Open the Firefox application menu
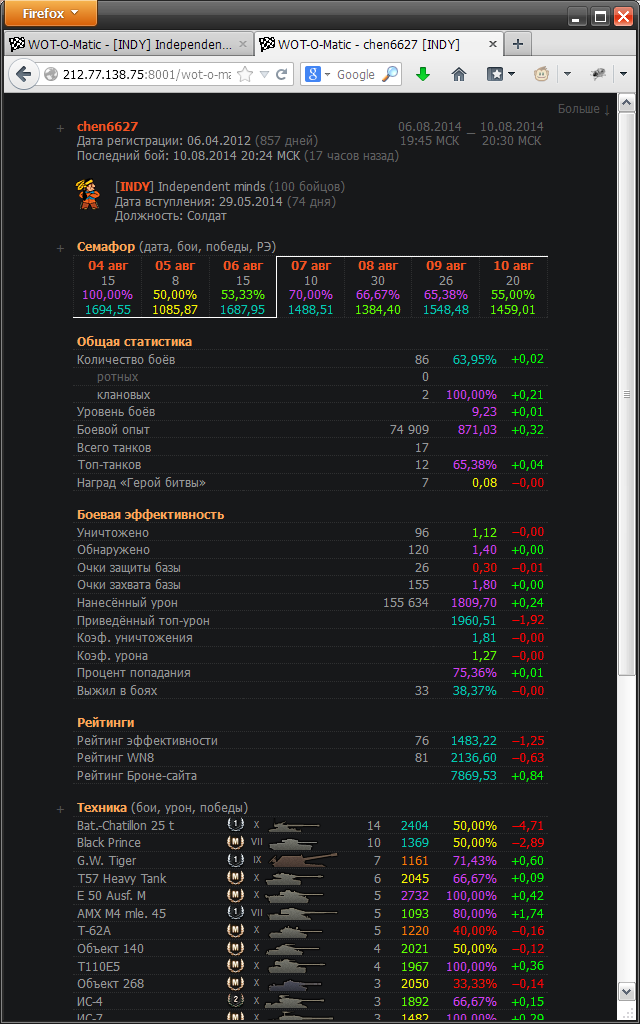 50,14
